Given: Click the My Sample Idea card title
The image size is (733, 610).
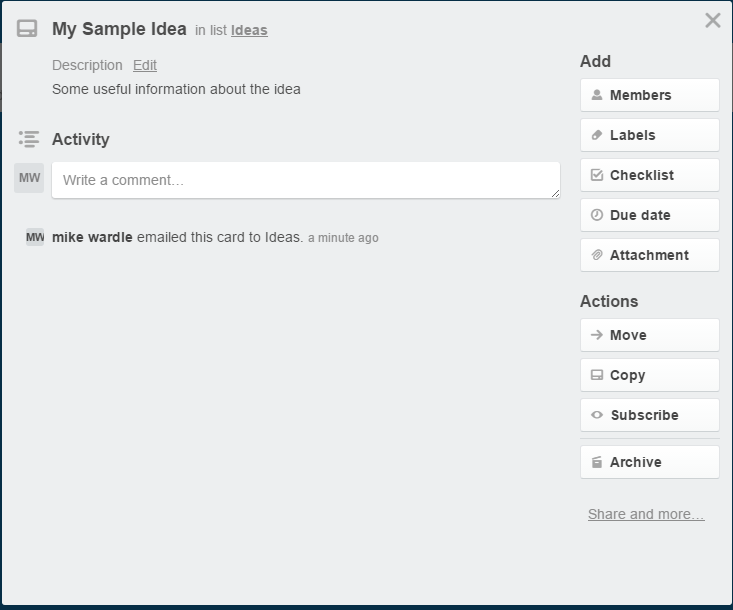Looking at the screenshot, I should pyautogui.click(x=119, y=29).
